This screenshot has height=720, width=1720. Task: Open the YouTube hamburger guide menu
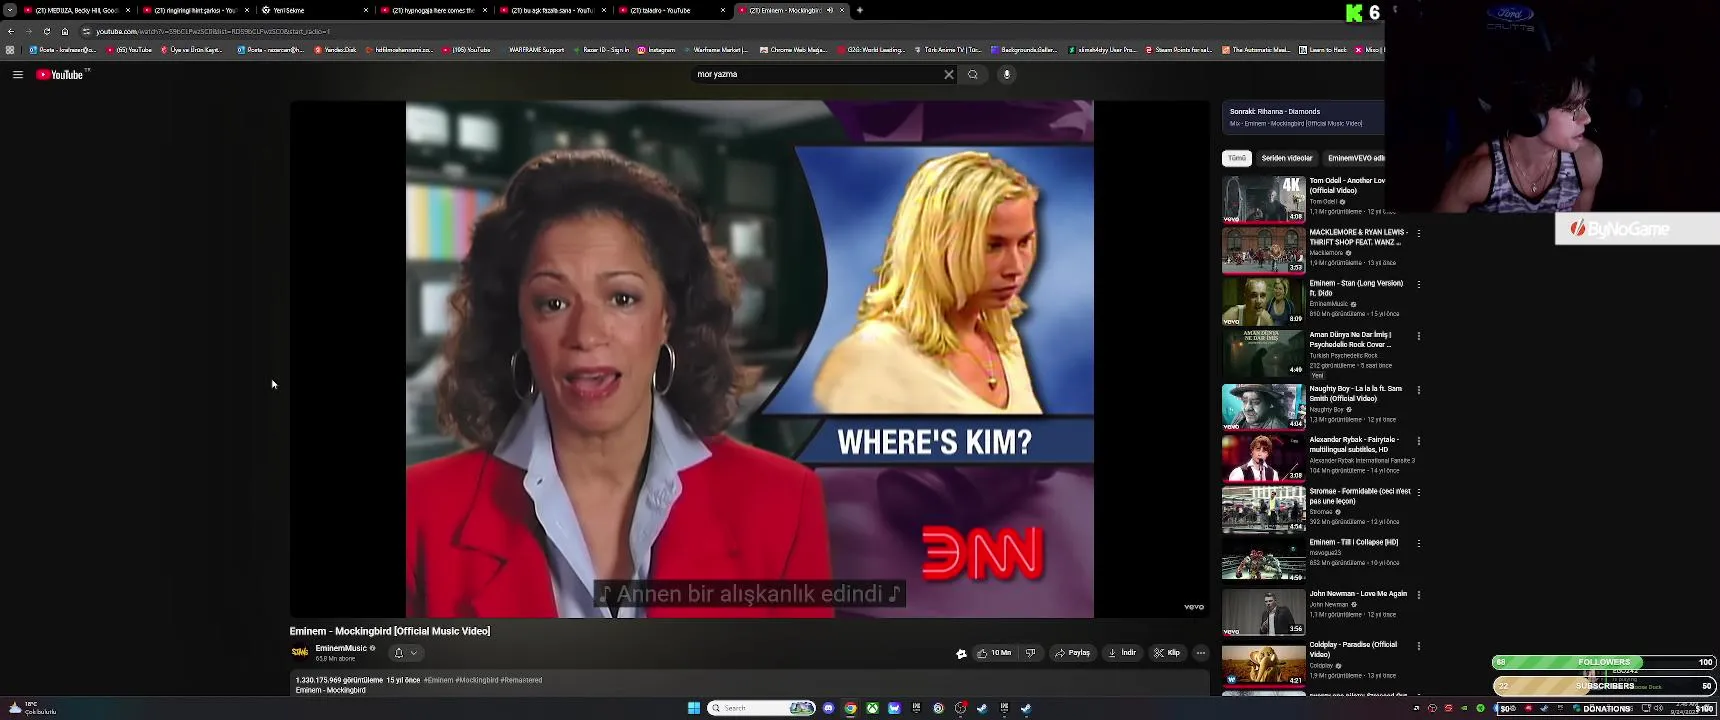coord(18,75)
